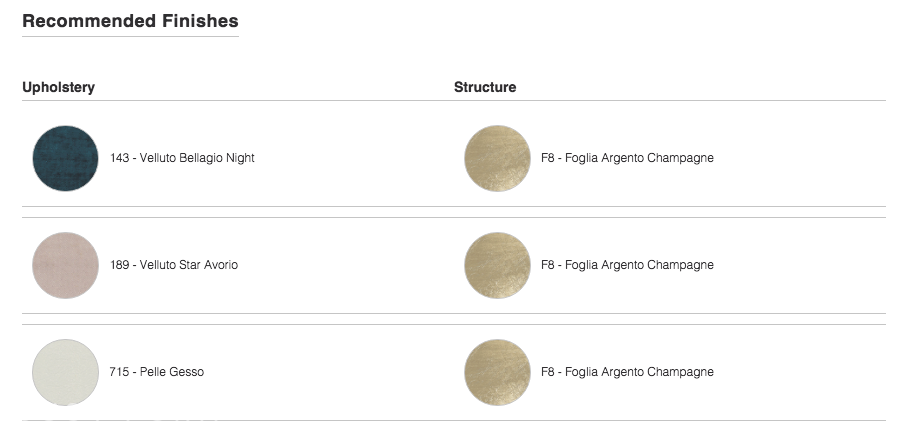Image resolution: width=910 pixels, height=448 pixels.
Task: Pick the Velluto Star Avorio pink swatch
Action: (65, 265)
